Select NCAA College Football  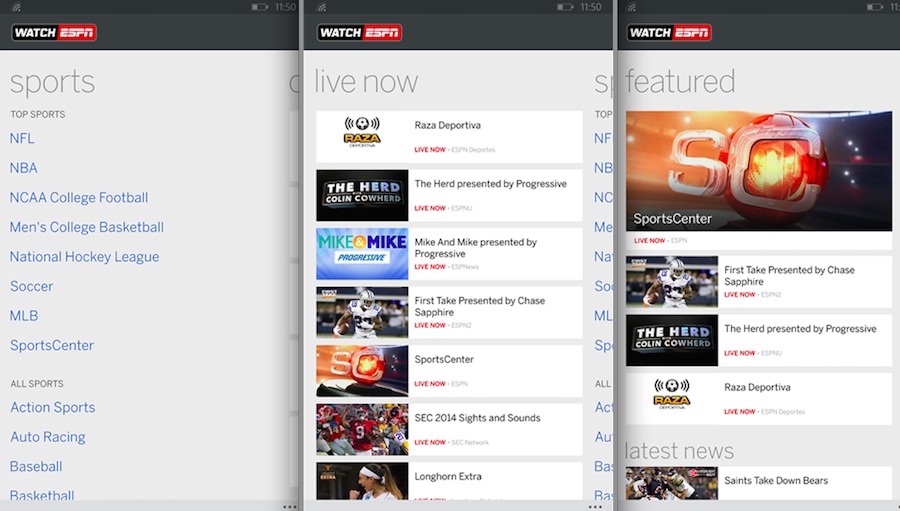(x=79, y=198)
